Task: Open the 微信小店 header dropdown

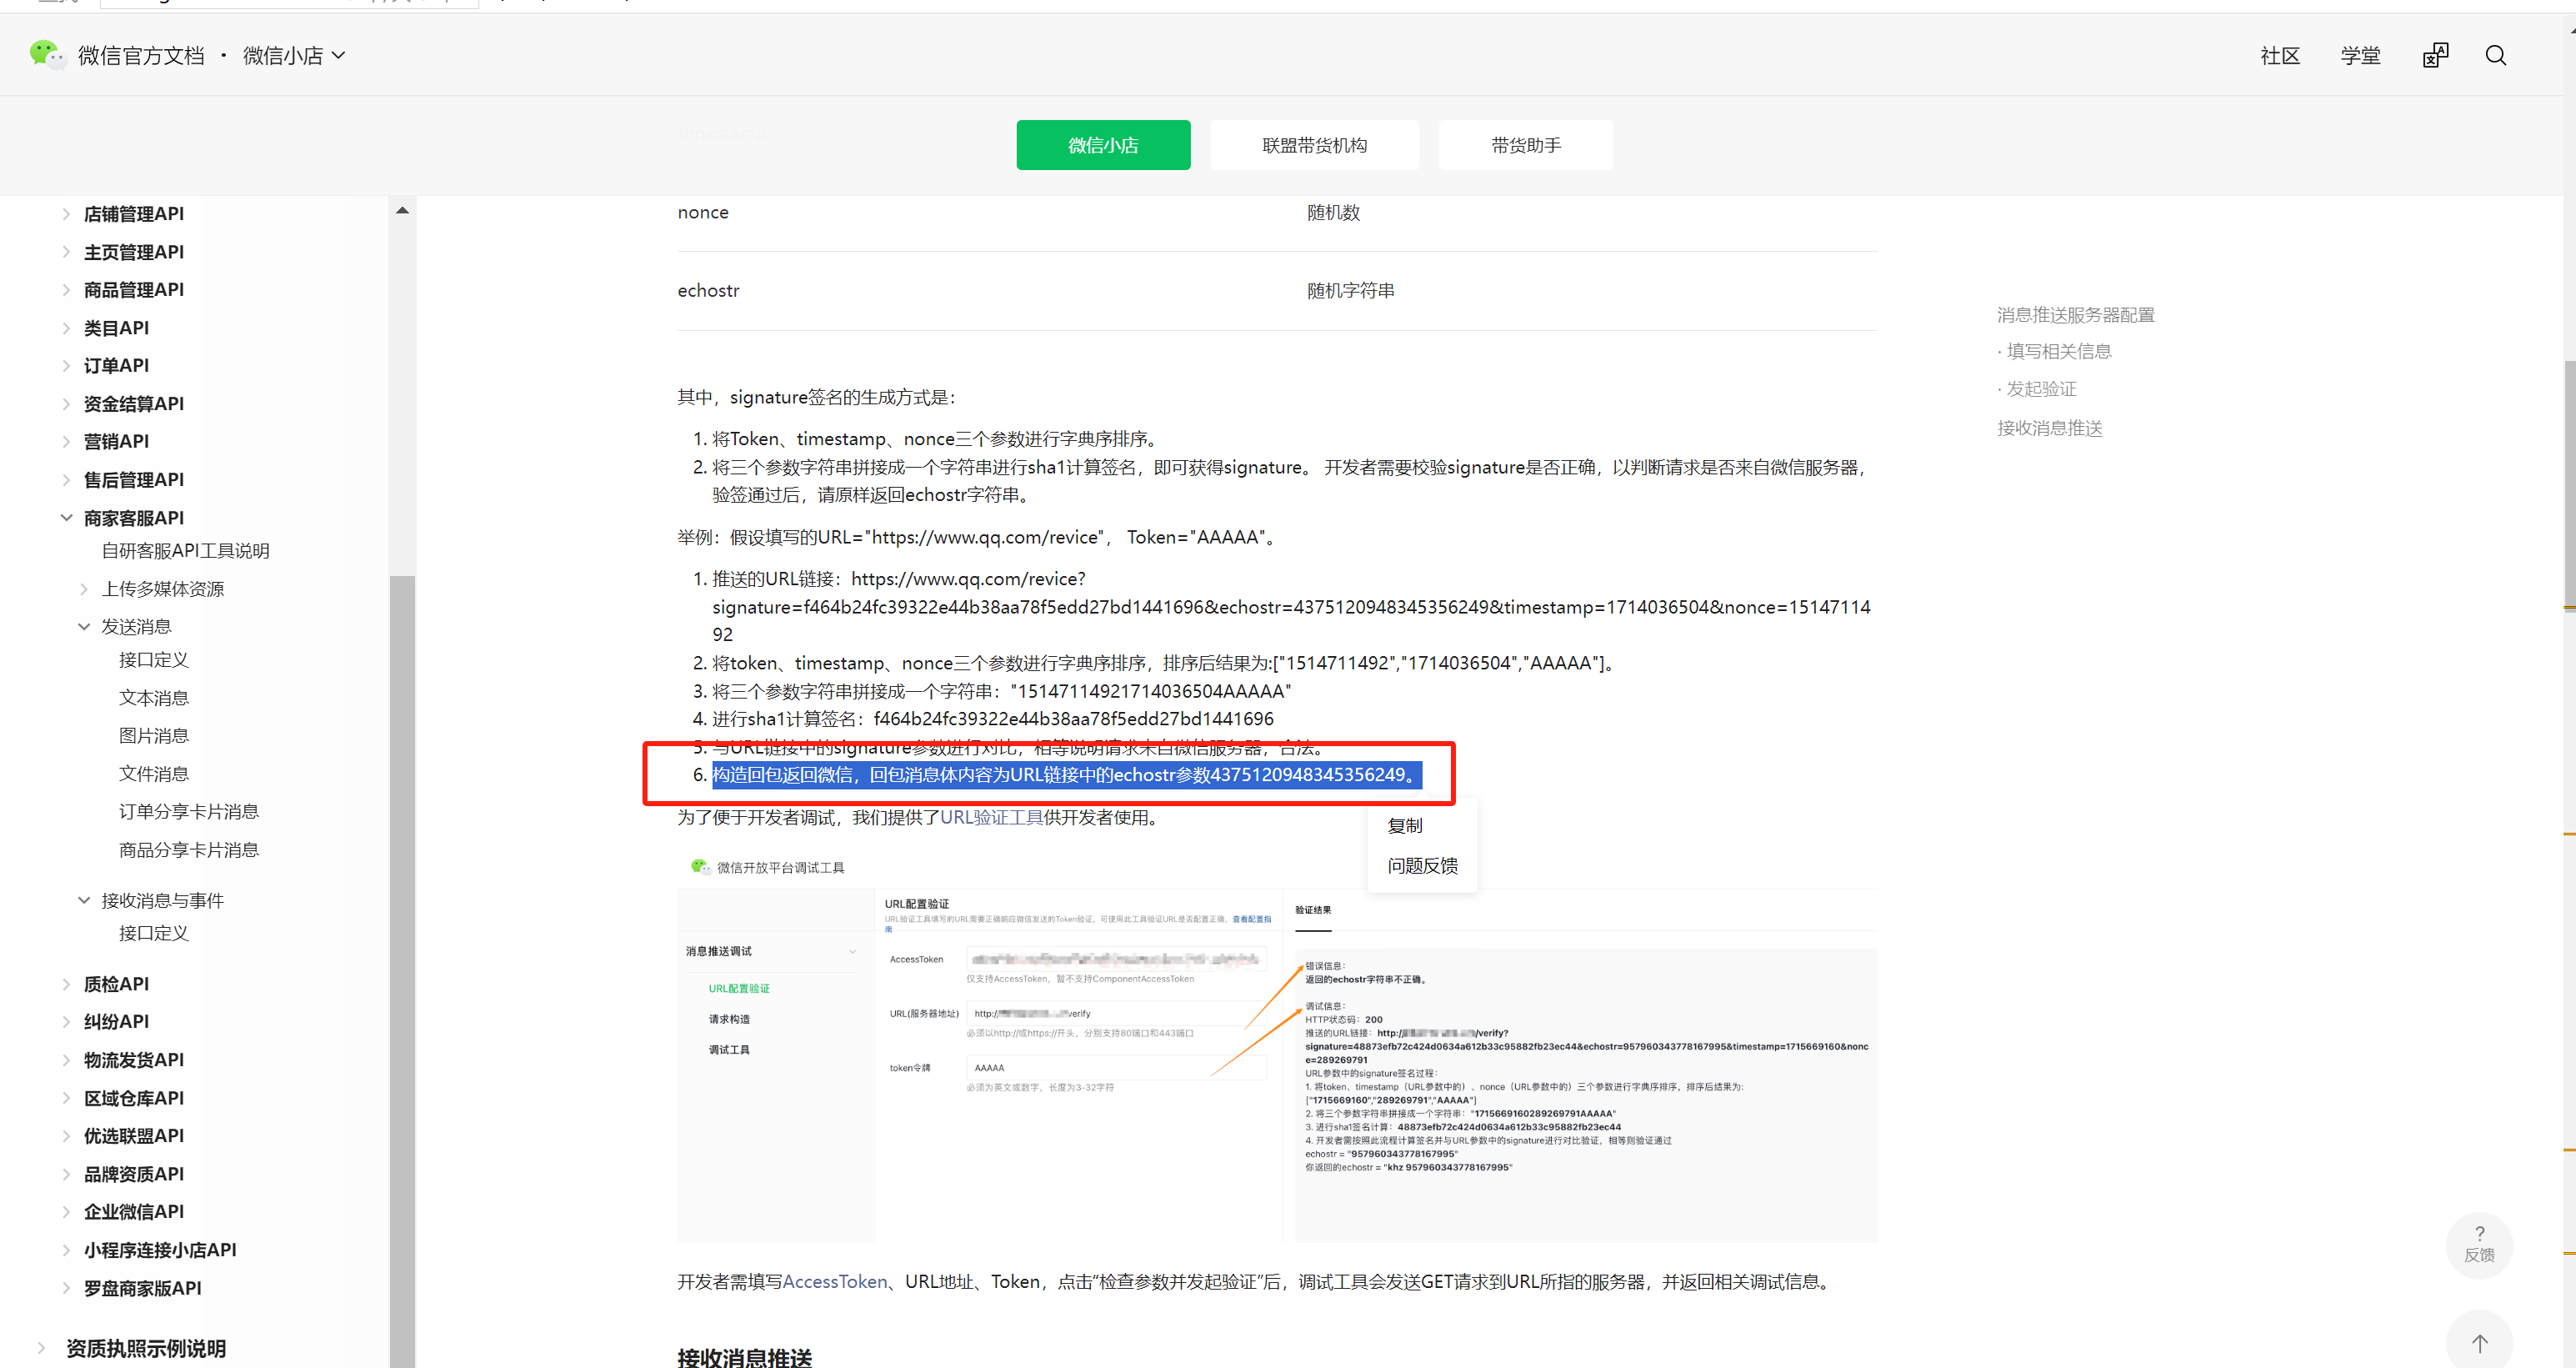Action: click(294, 56)
